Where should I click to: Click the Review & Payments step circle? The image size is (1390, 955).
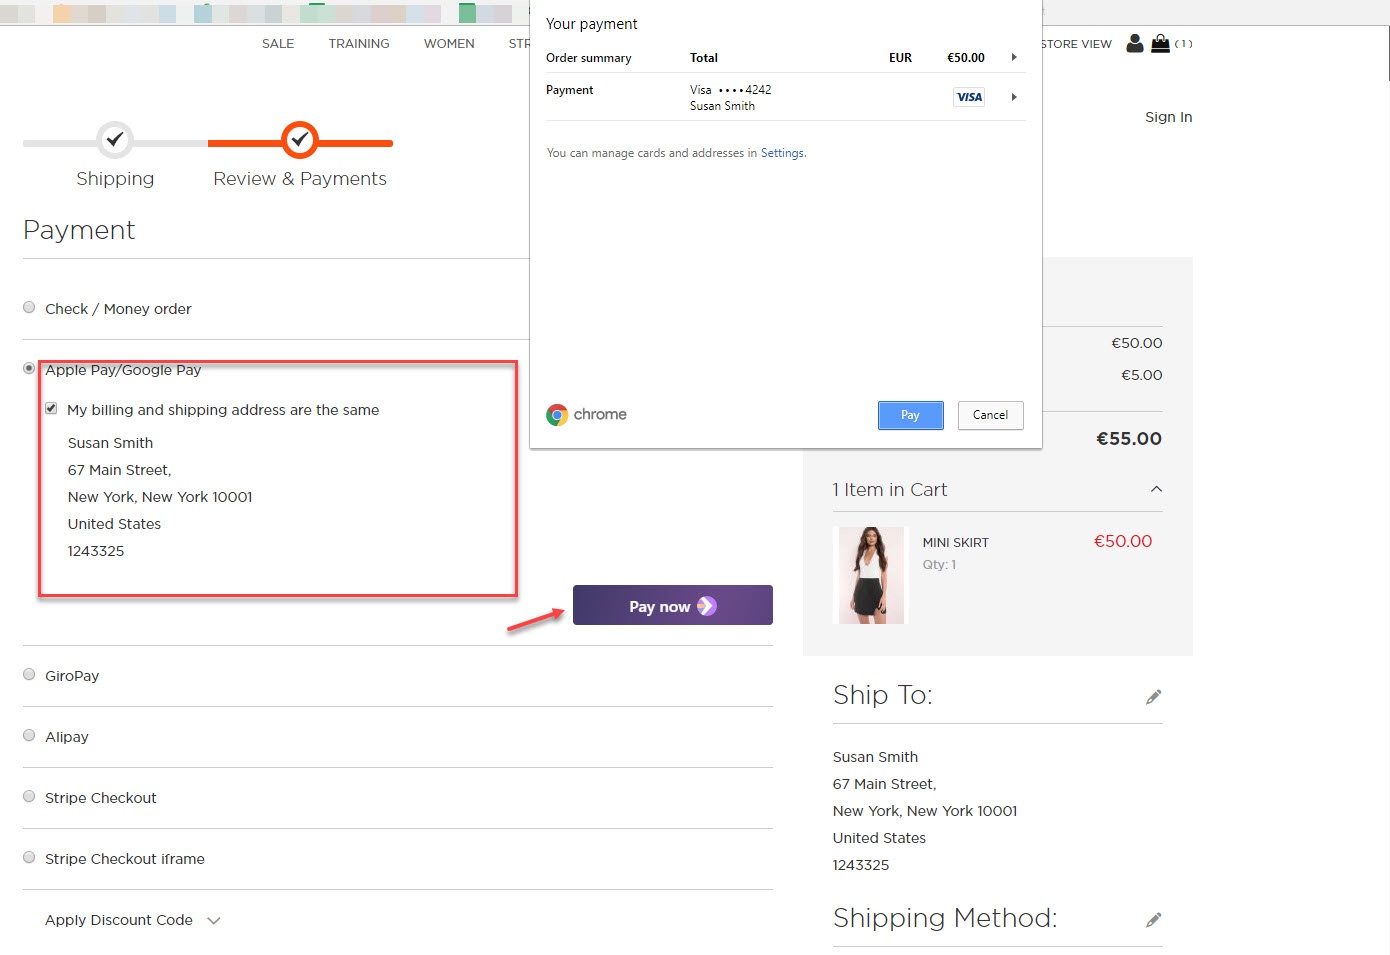click(x=299, y=140)
